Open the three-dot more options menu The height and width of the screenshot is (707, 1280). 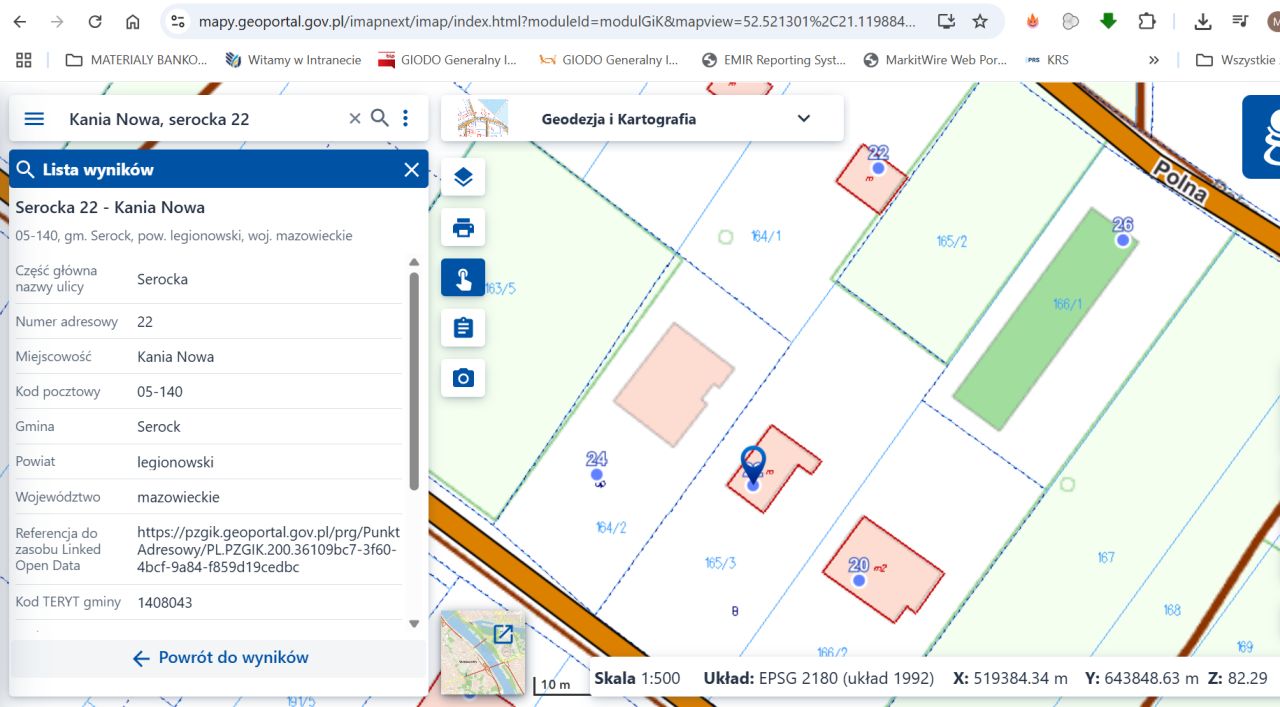coord(405,119)
